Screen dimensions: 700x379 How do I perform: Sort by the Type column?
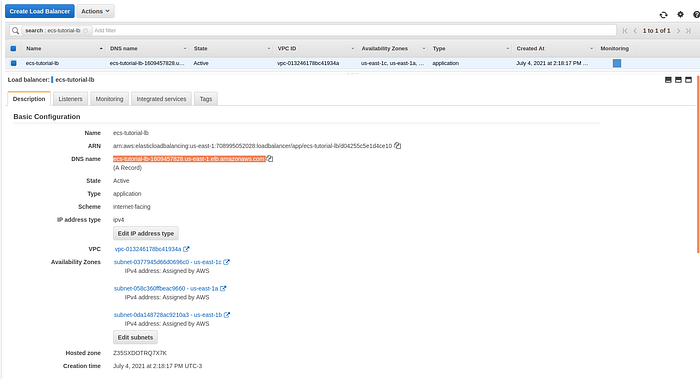coord(471,48)
